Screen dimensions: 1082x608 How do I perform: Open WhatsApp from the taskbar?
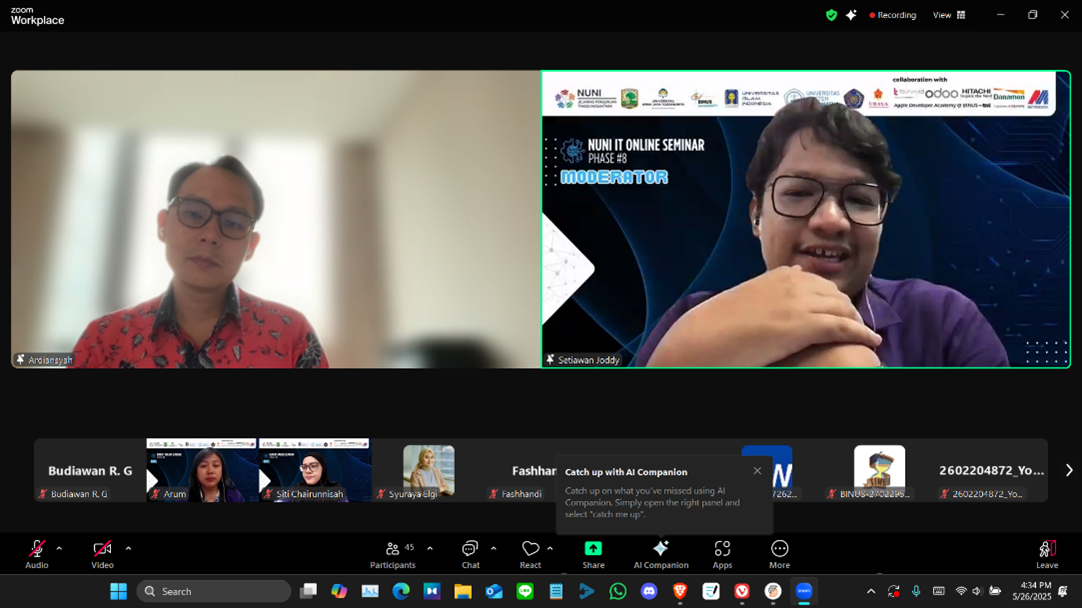(618, 591)
